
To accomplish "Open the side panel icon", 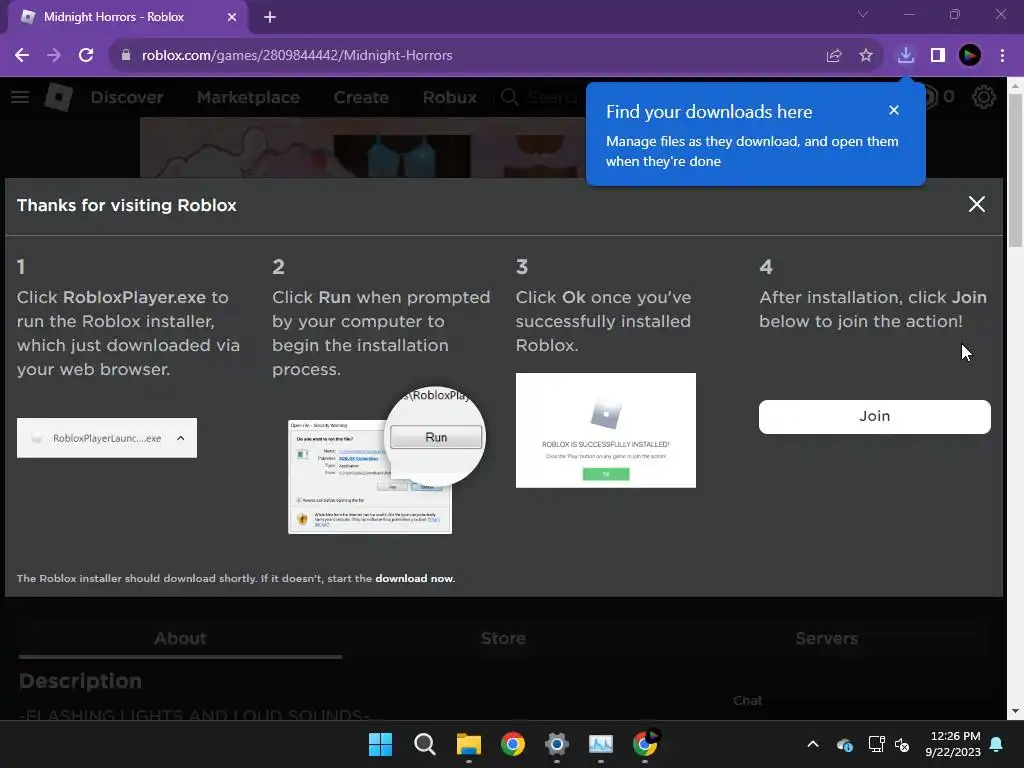I will 938,56.
